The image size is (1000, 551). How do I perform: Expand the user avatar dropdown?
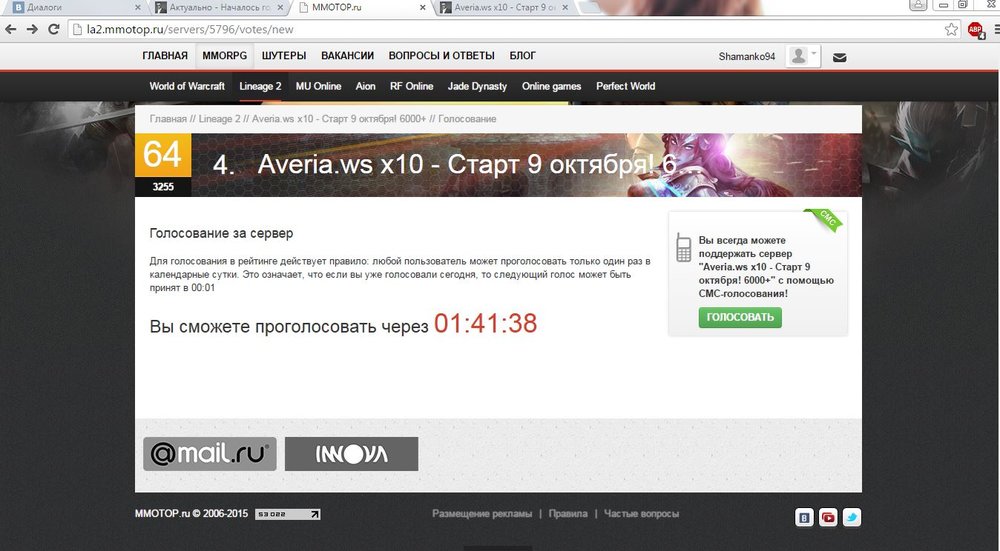(x=802, y=56)
